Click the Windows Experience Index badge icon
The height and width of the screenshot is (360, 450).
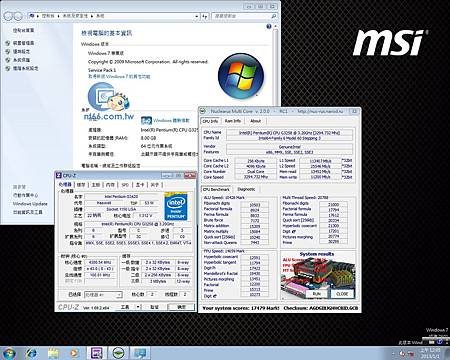(146, 121)
